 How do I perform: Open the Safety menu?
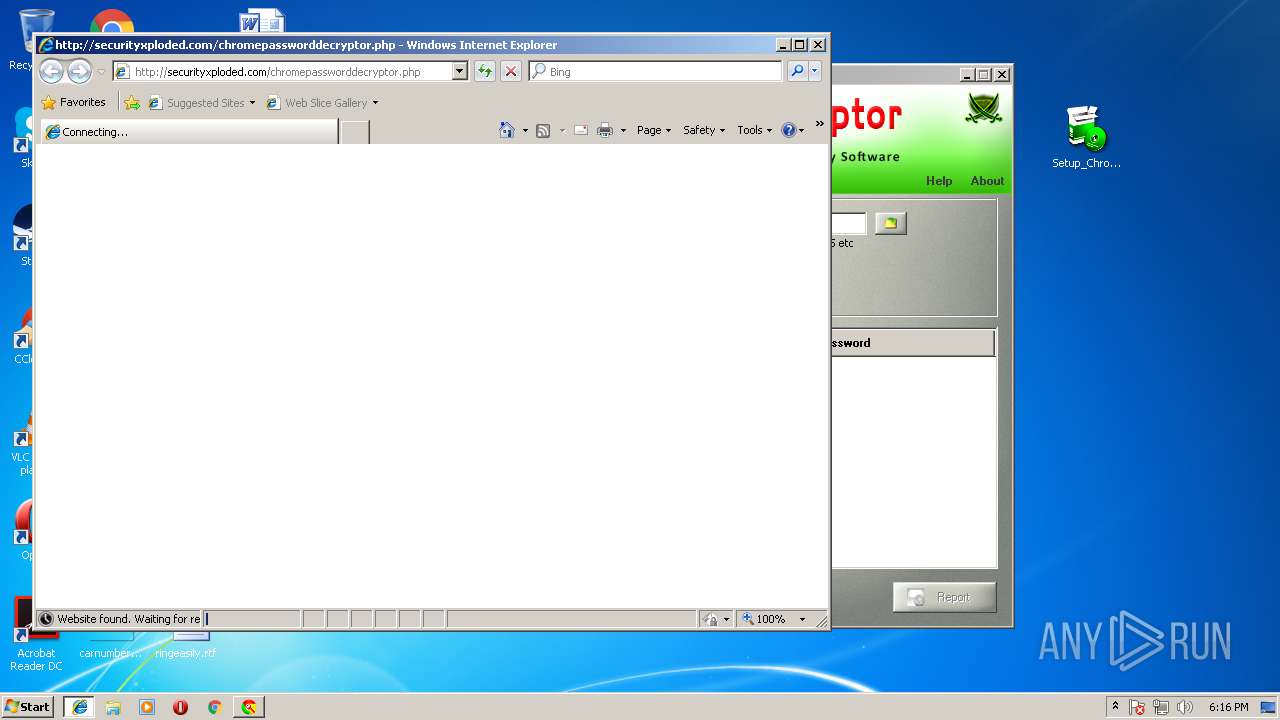pos(704,130)
